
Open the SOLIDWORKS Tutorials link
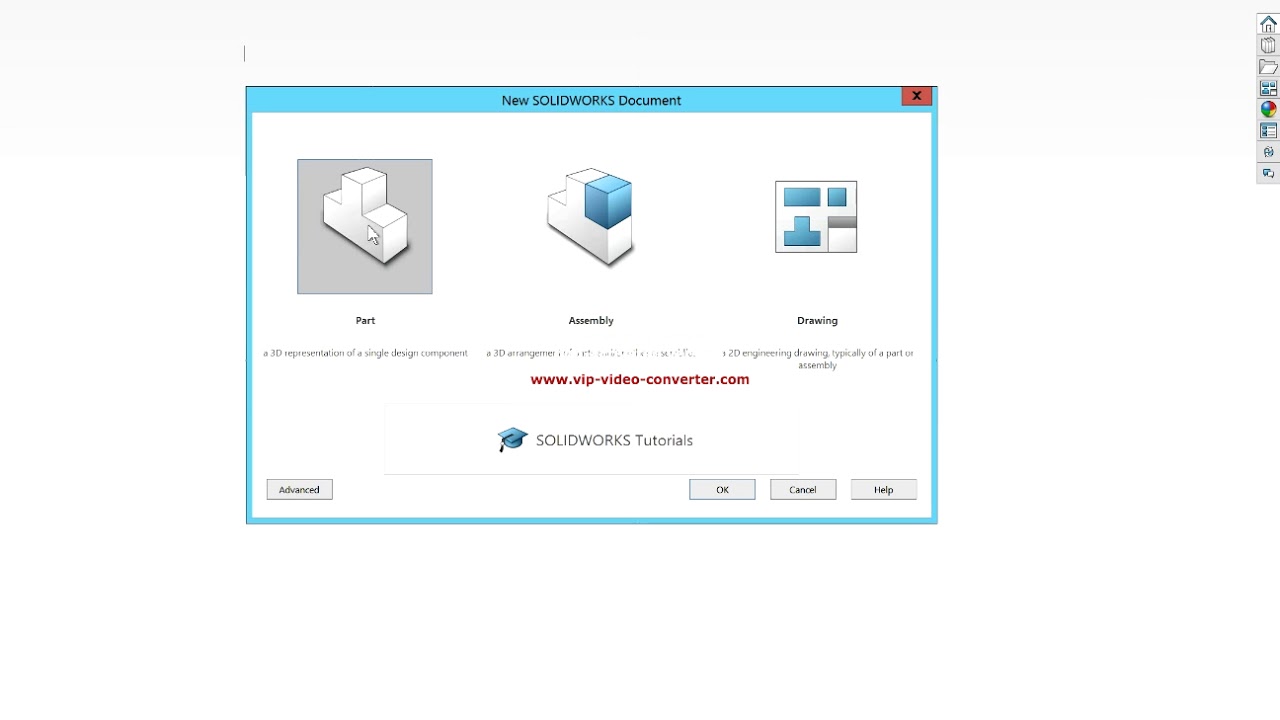click(595, 440)
